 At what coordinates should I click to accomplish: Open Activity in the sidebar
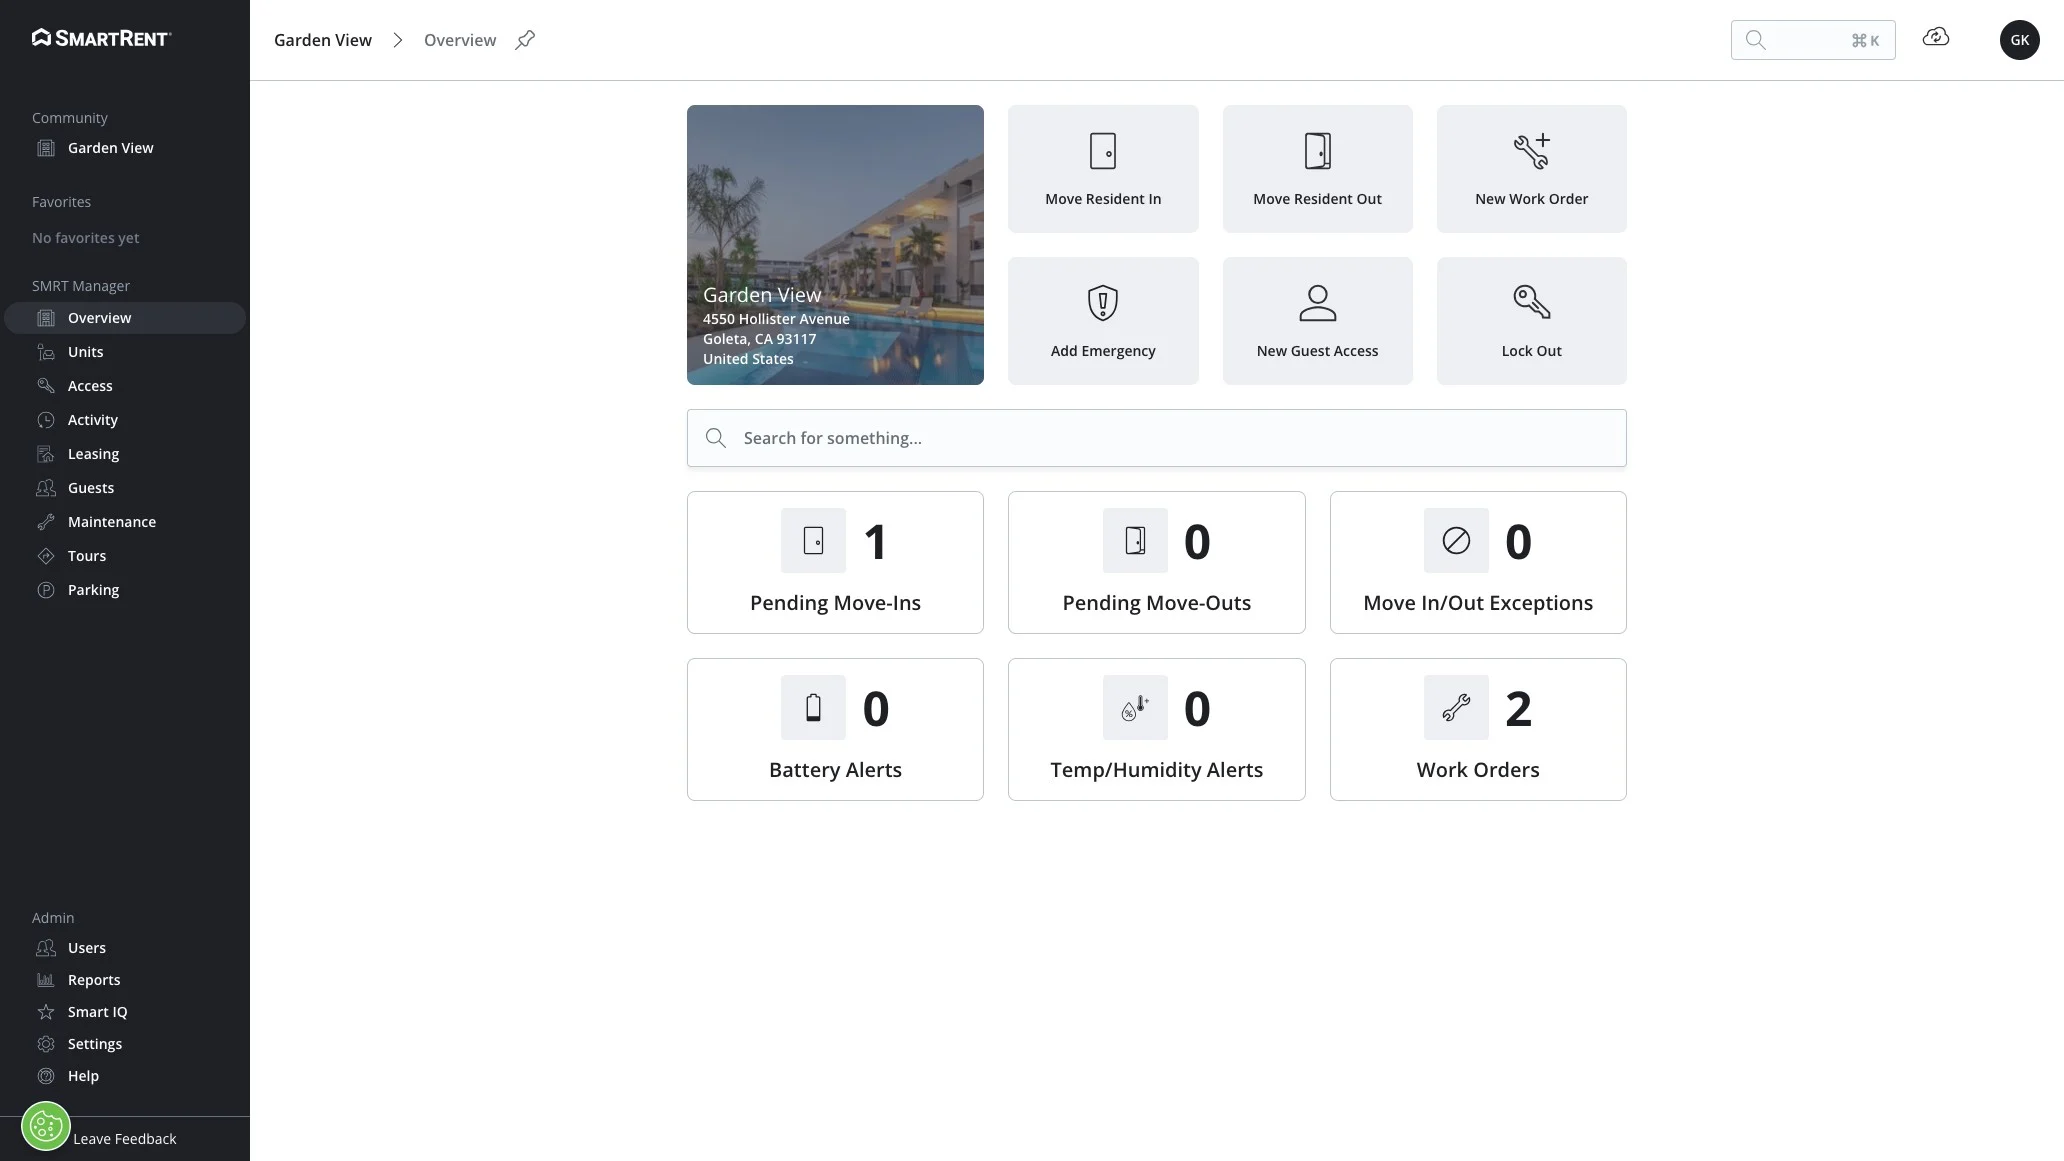click(x=125, y=420)
